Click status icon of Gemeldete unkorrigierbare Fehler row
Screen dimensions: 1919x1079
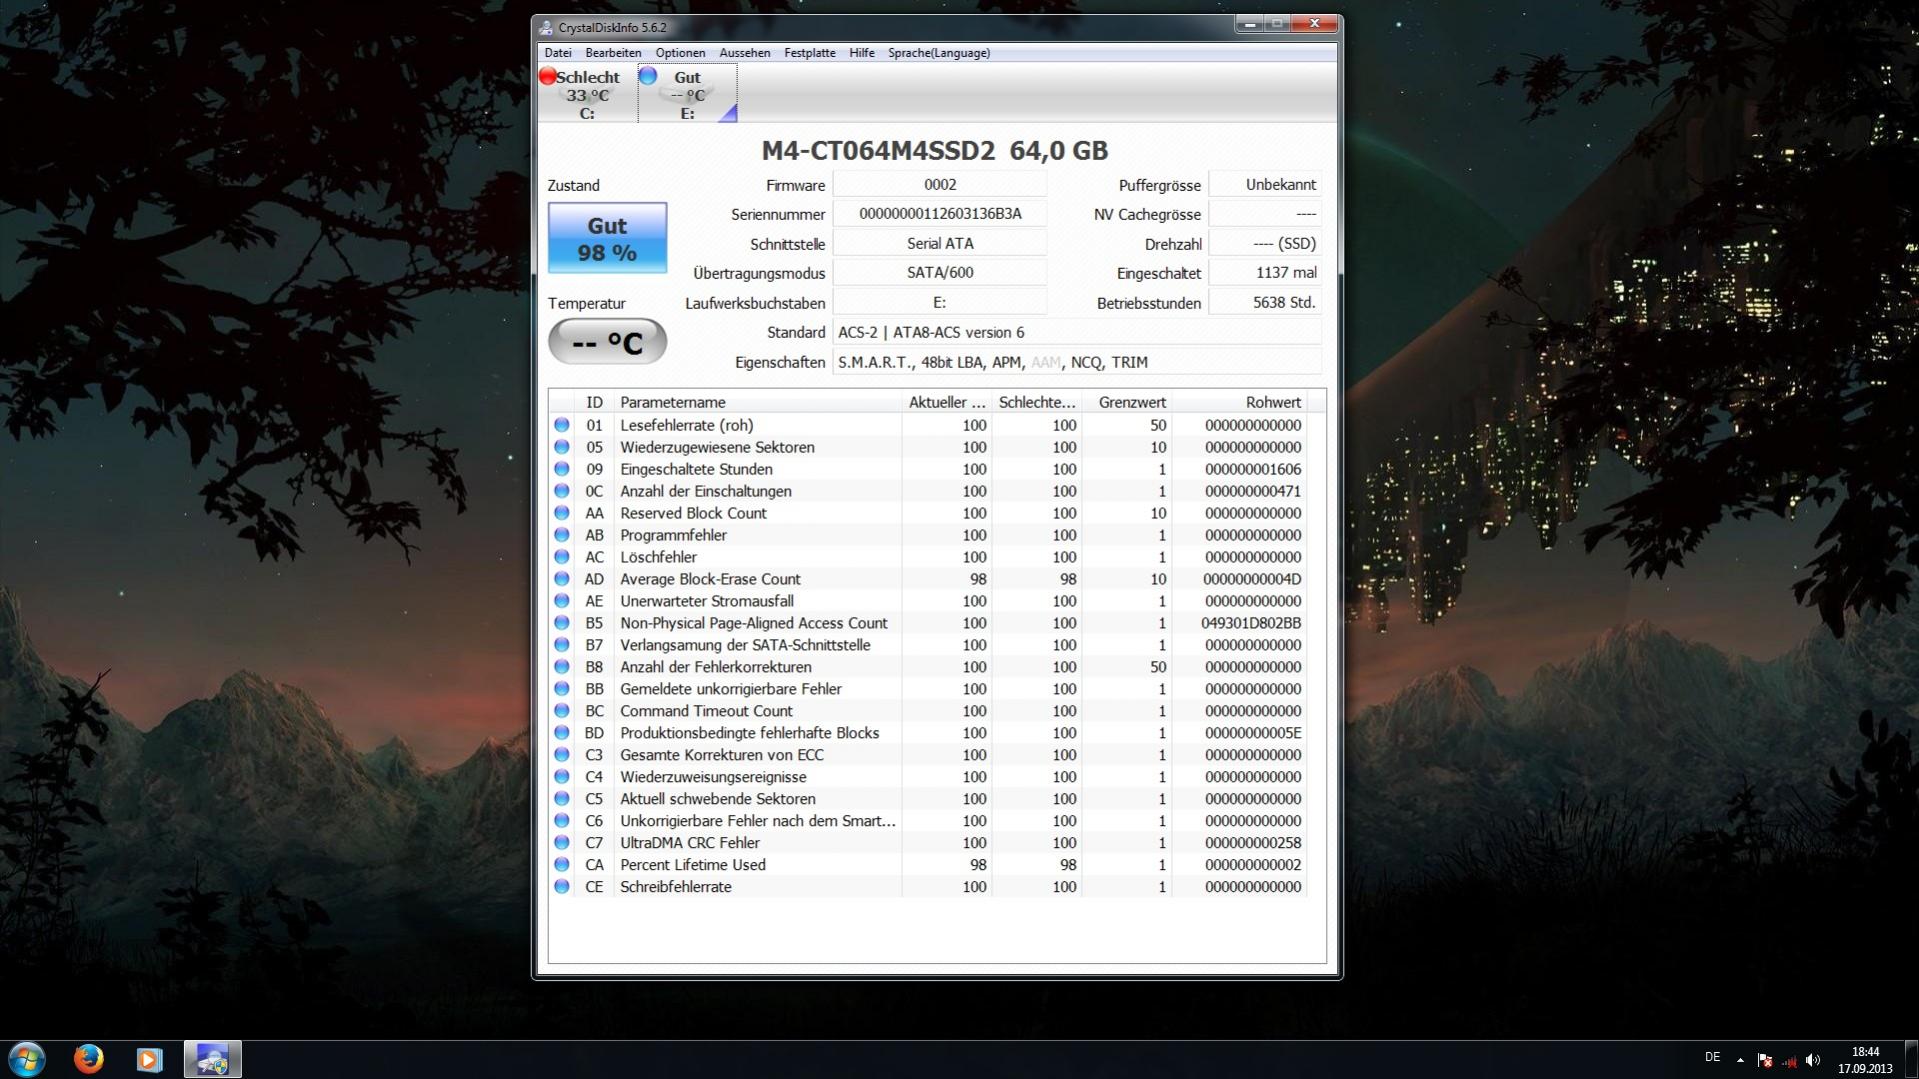(x=562, y=689)
